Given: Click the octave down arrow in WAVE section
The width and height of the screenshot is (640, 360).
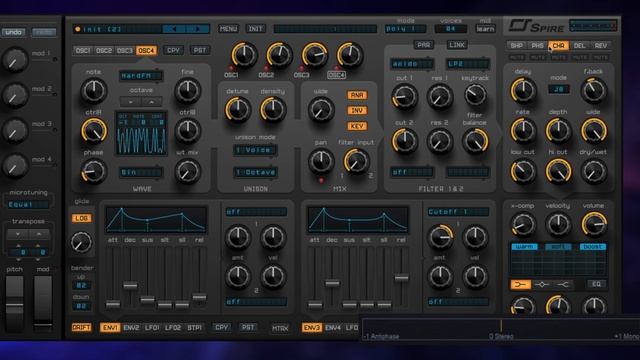Looking at the screenshot, I should click(x=130, y=102).
